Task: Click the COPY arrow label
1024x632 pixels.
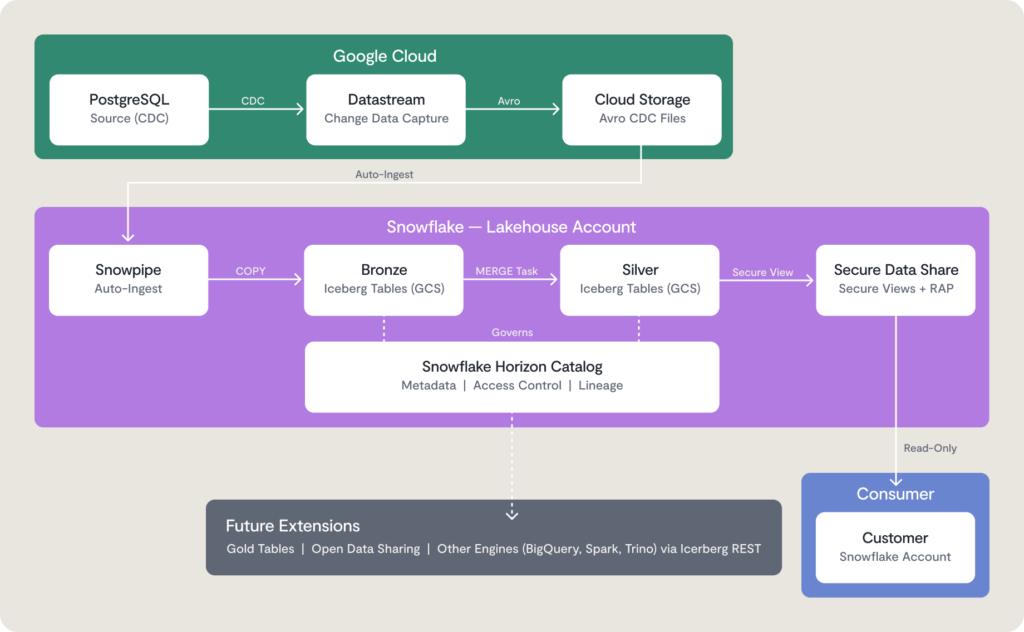Action: [x=251, y=271]
